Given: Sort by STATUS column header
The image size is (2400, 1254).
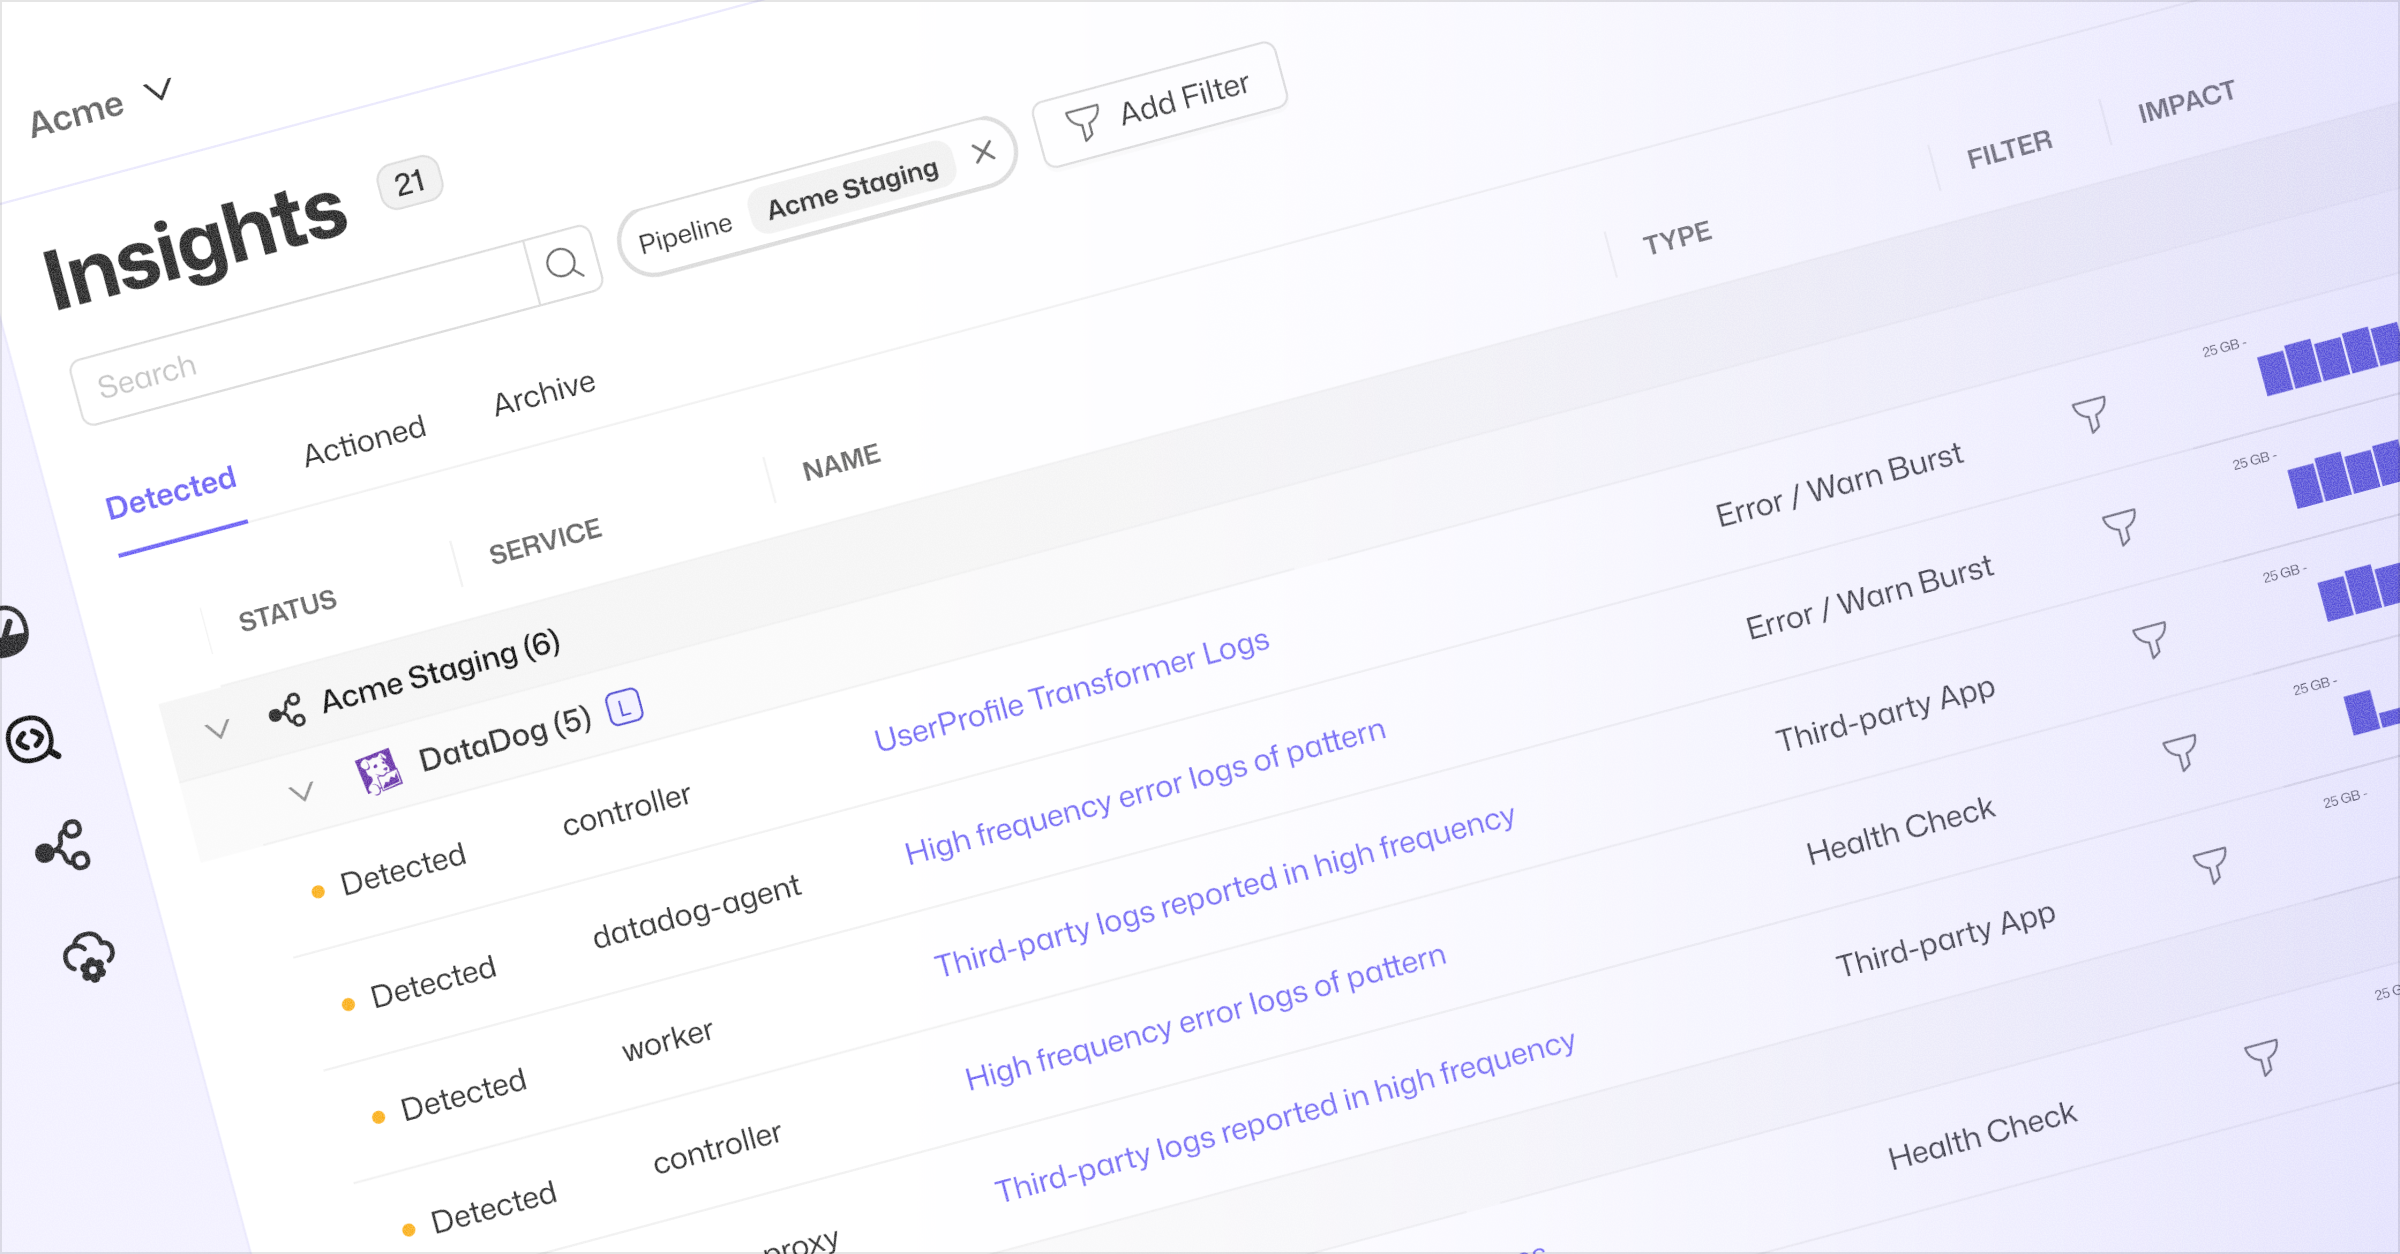Looking at the screenshot, I should (x=287, y=609).
